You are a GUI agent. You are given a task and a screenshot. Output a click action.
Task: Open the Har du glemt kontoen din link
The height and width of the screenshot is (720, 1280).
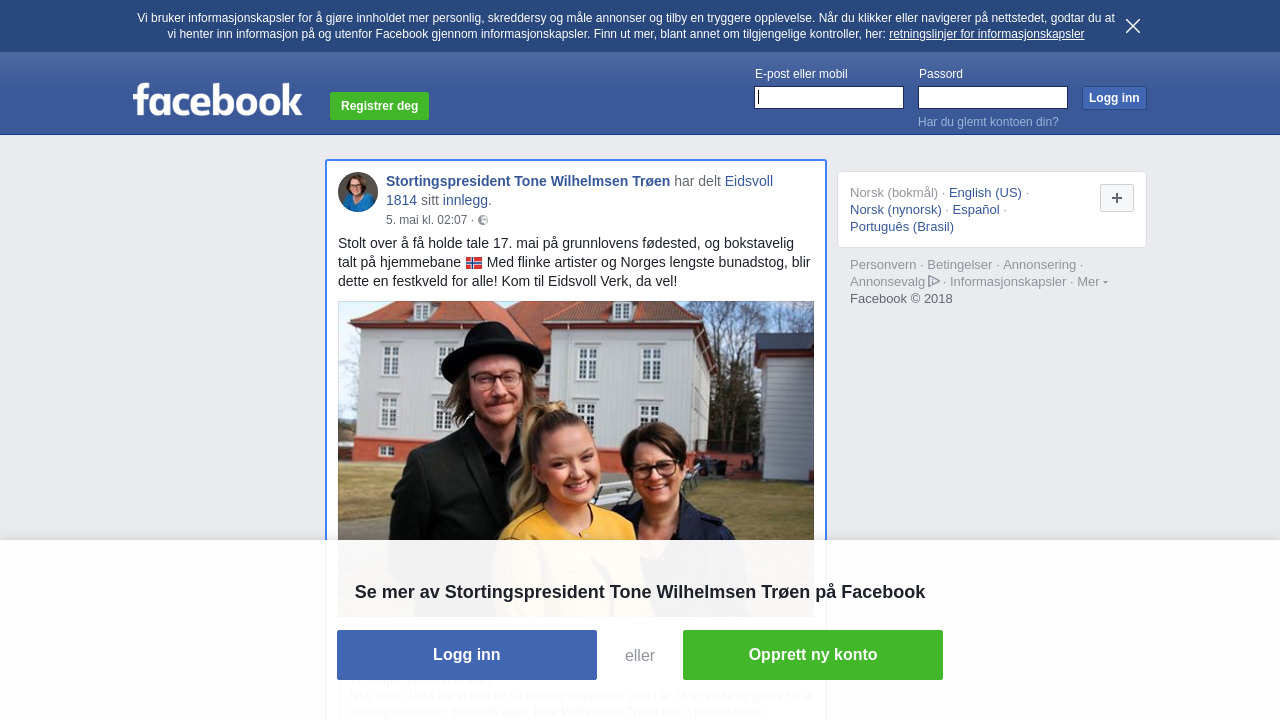tap(988, 122)
